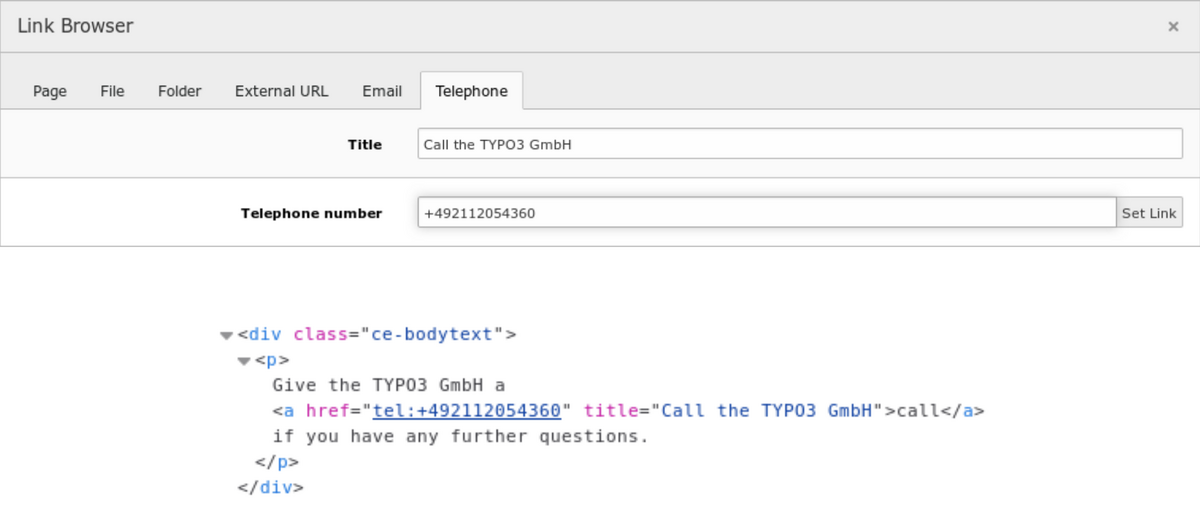
Task: Go to the External URL tab
Action: (281, 91)
